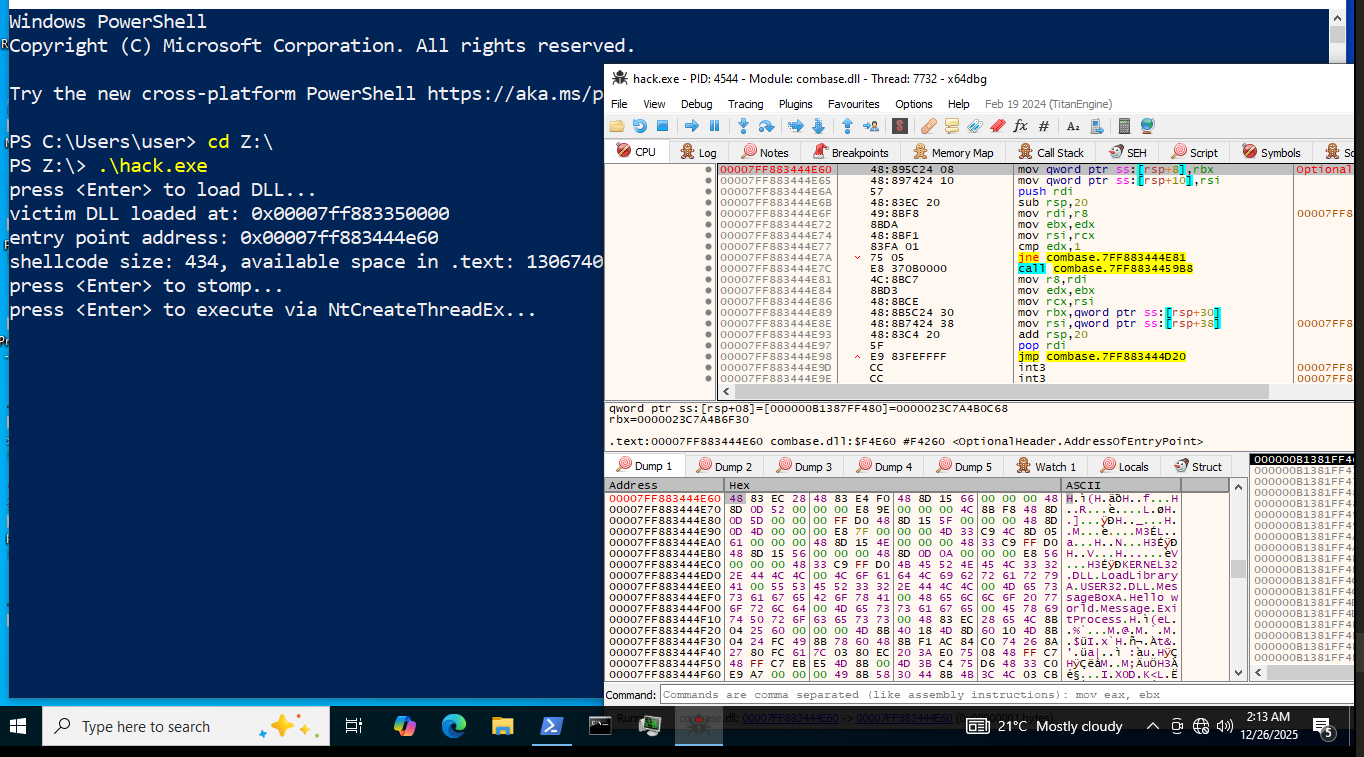Screen dimensions: 1364x757
Task: Open the Debug menu
Action: coord(697,104)
